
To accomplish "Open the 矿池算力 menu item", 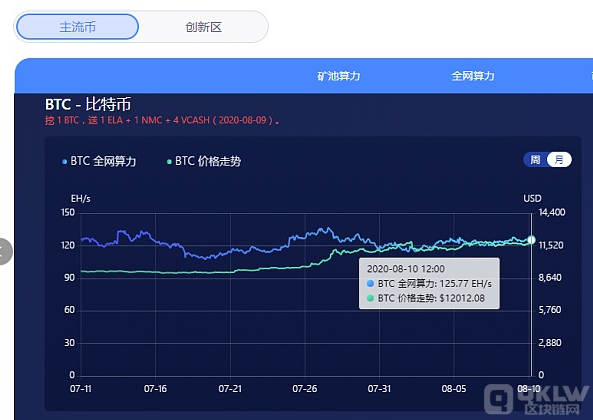I will 338,76.
